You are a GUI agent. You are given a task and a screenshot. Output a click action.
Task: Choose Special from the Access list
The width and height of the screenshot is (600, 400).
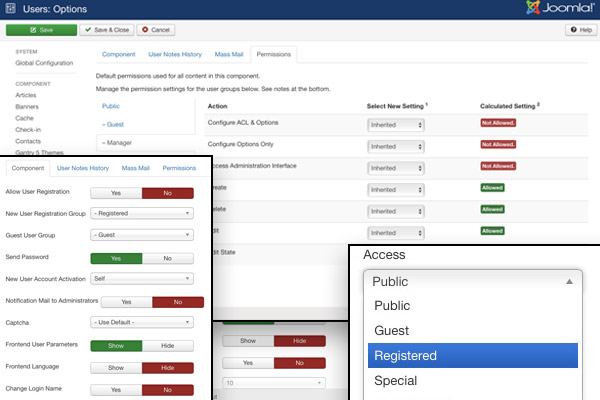(x=395, y=381)
